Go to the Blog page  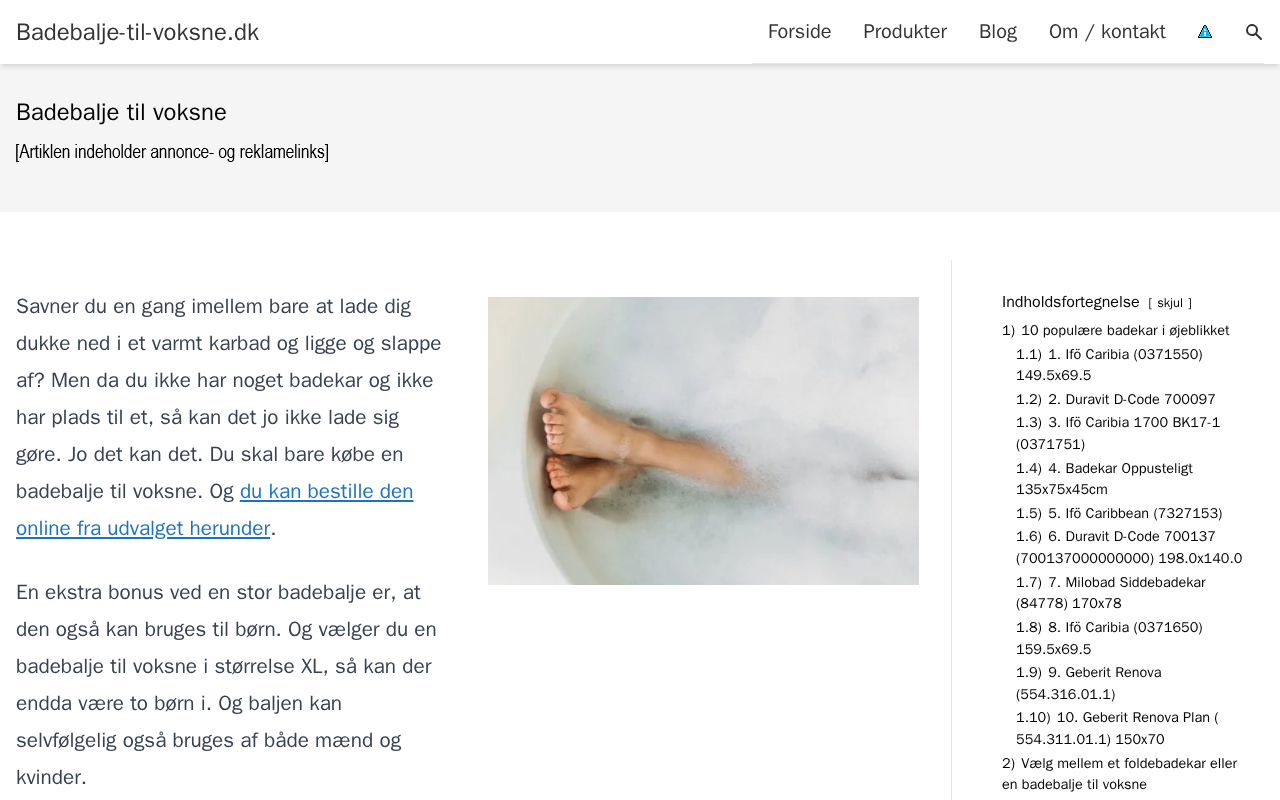pyautogui.click(x=998, y=32)
